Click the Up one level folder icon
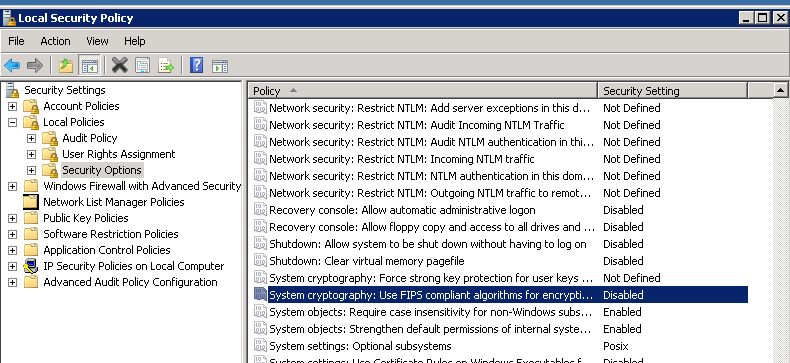Image resolution: width=790 pixels, height=363 pixels. pos(66,66)
